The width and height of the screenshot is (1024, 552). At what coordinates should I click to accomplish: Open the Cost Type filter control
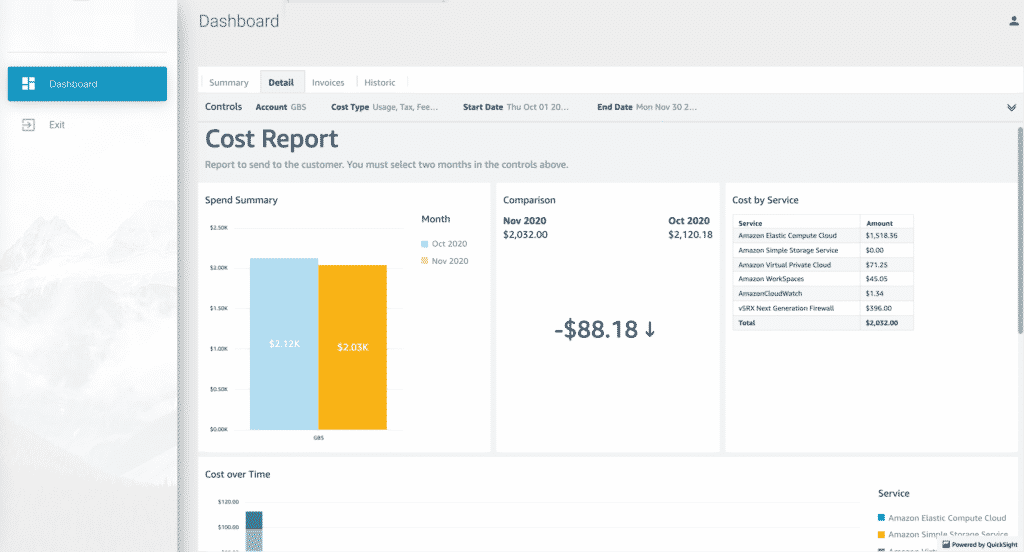(x=384, y=107)
